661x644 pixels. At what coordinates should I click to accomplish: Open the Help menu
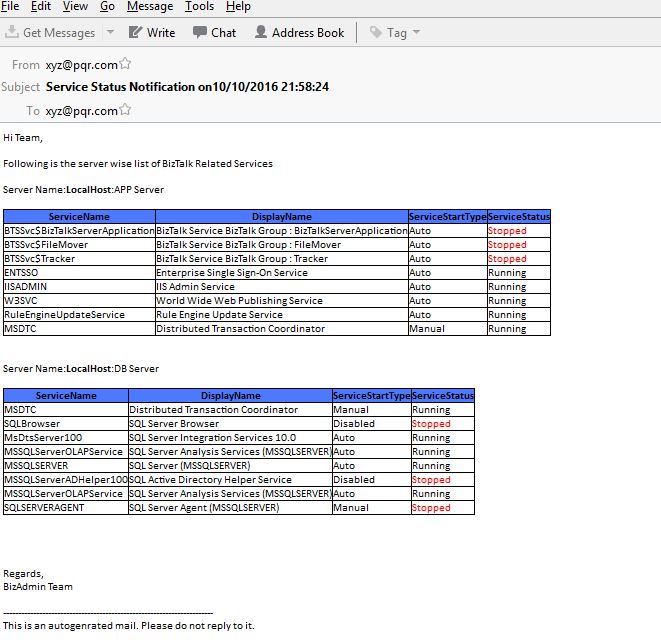pos(238,6)
